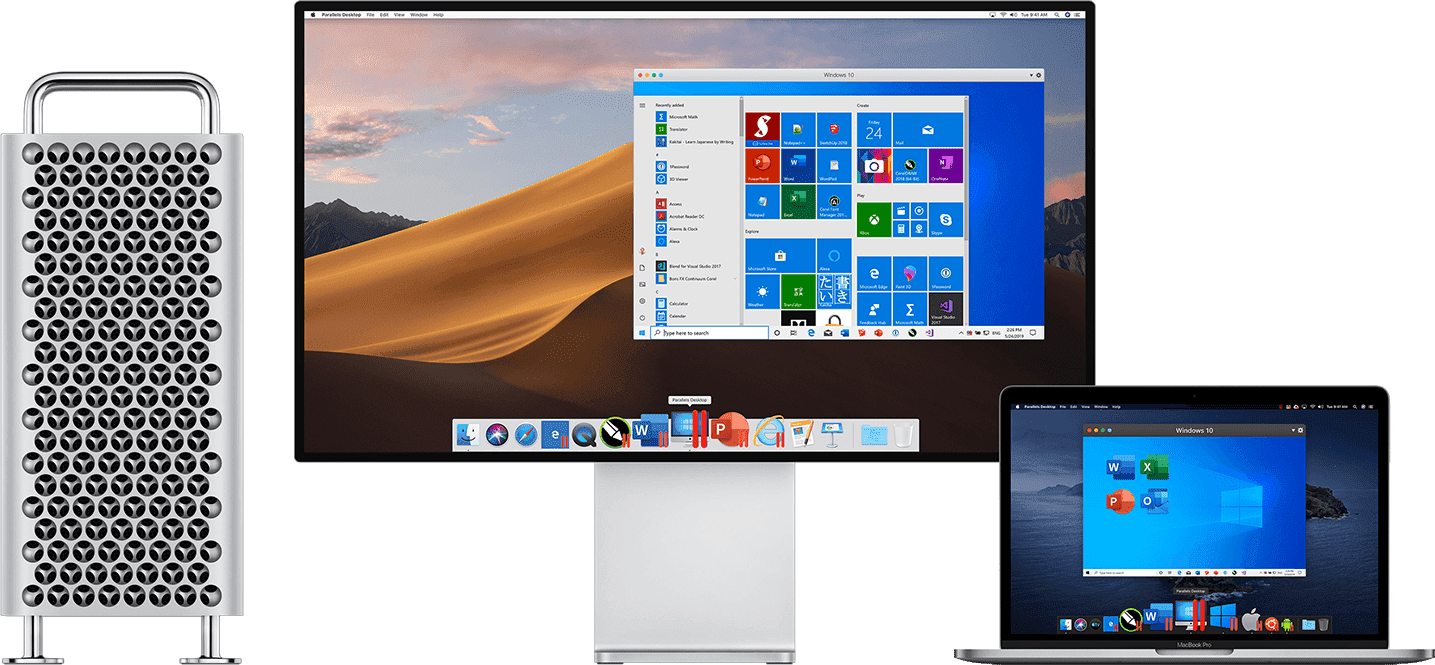Open the Paint 3D tile
Image resolution: width=1435 pixels, height=665 pixels.
click(x=910, y=274)
